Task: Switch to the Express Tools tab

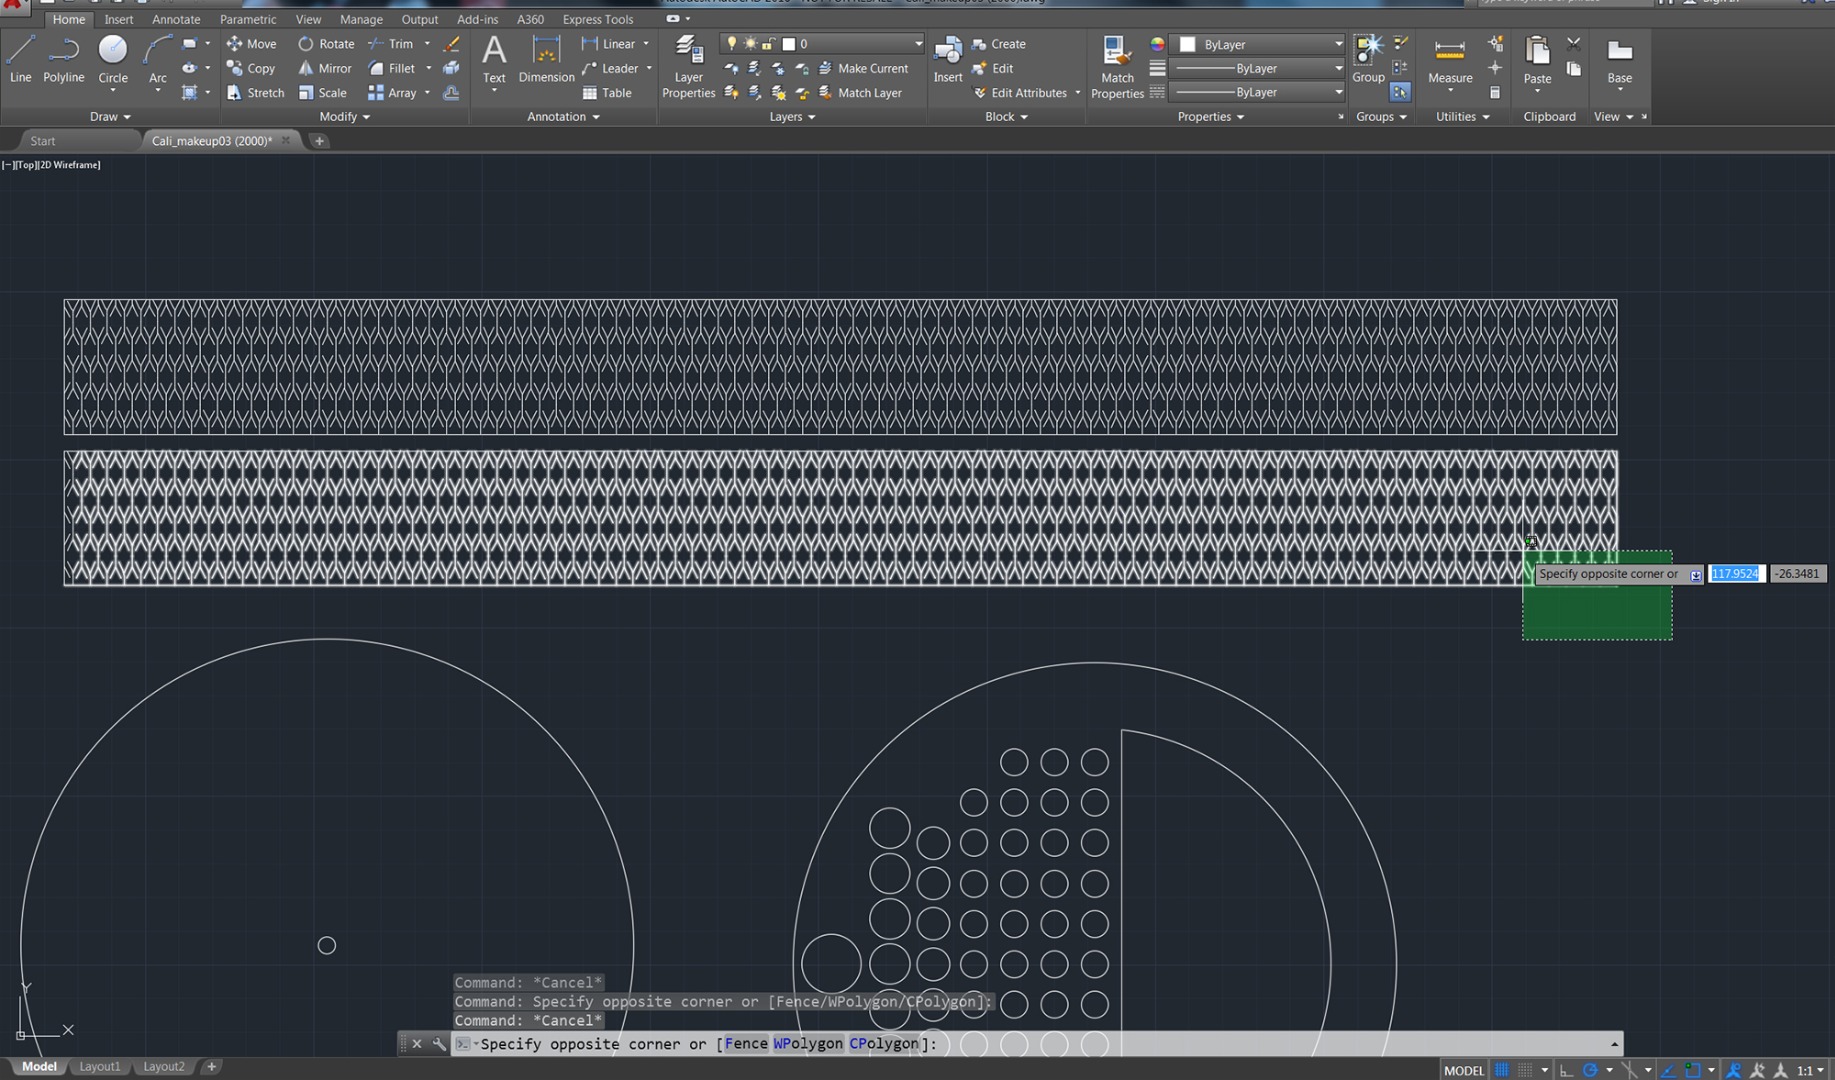Action: [597, 19]
